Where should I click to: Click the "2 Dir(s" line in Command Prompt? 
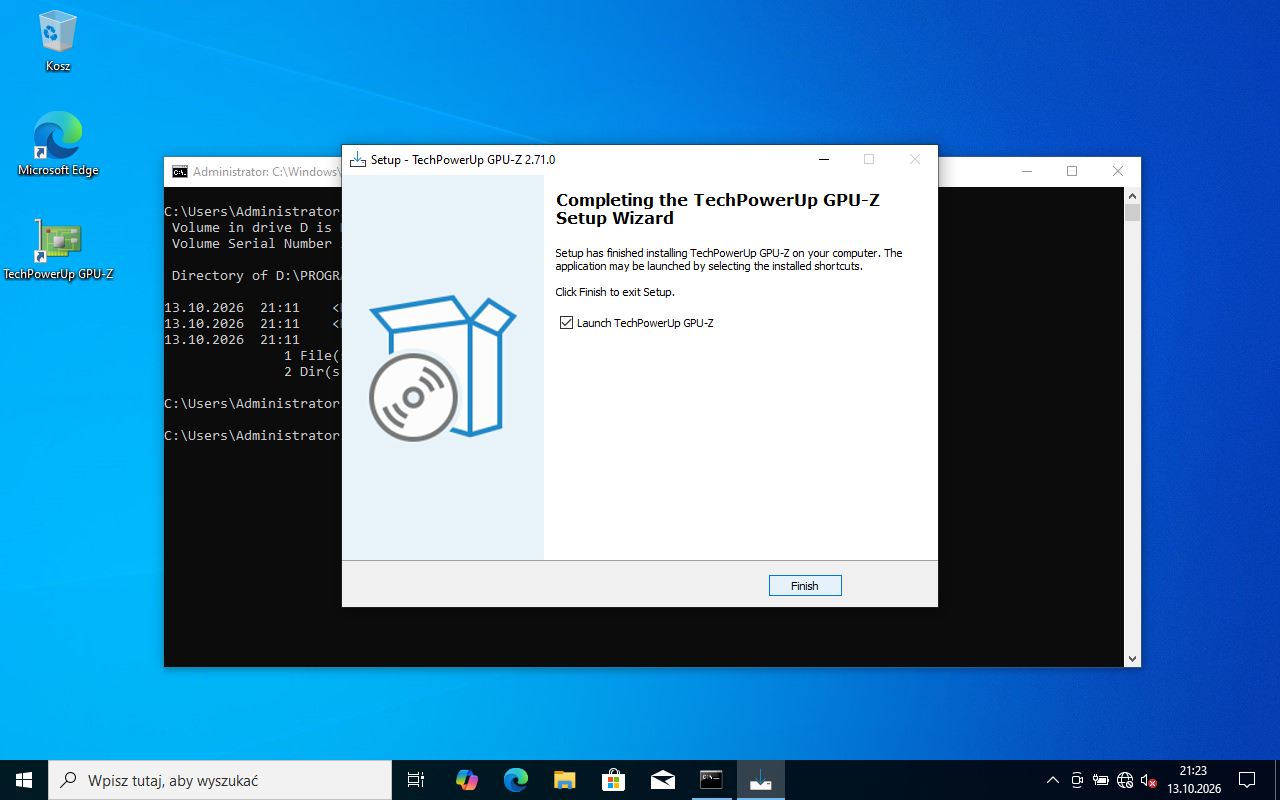(x=312, y=371)
